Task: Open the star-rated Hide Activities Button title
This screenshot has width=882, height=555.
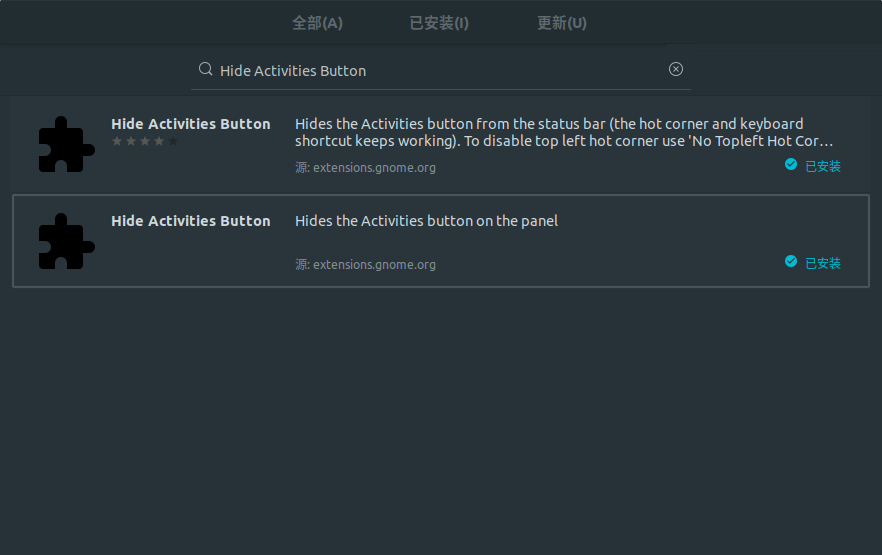Action: 191,124
